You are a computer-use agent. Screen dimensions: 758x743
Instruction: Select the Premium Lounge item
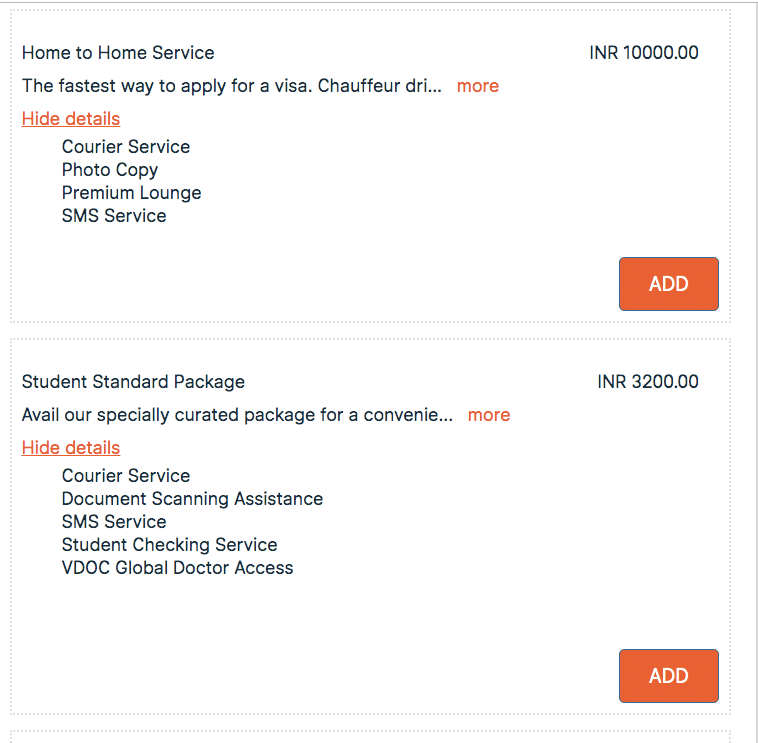tap(131, 193)
